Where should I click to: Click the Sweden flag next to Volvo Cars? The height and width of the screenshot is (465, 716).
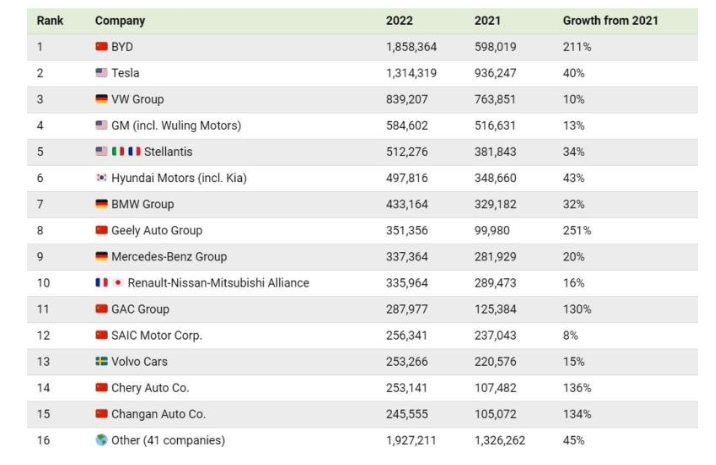101,361
